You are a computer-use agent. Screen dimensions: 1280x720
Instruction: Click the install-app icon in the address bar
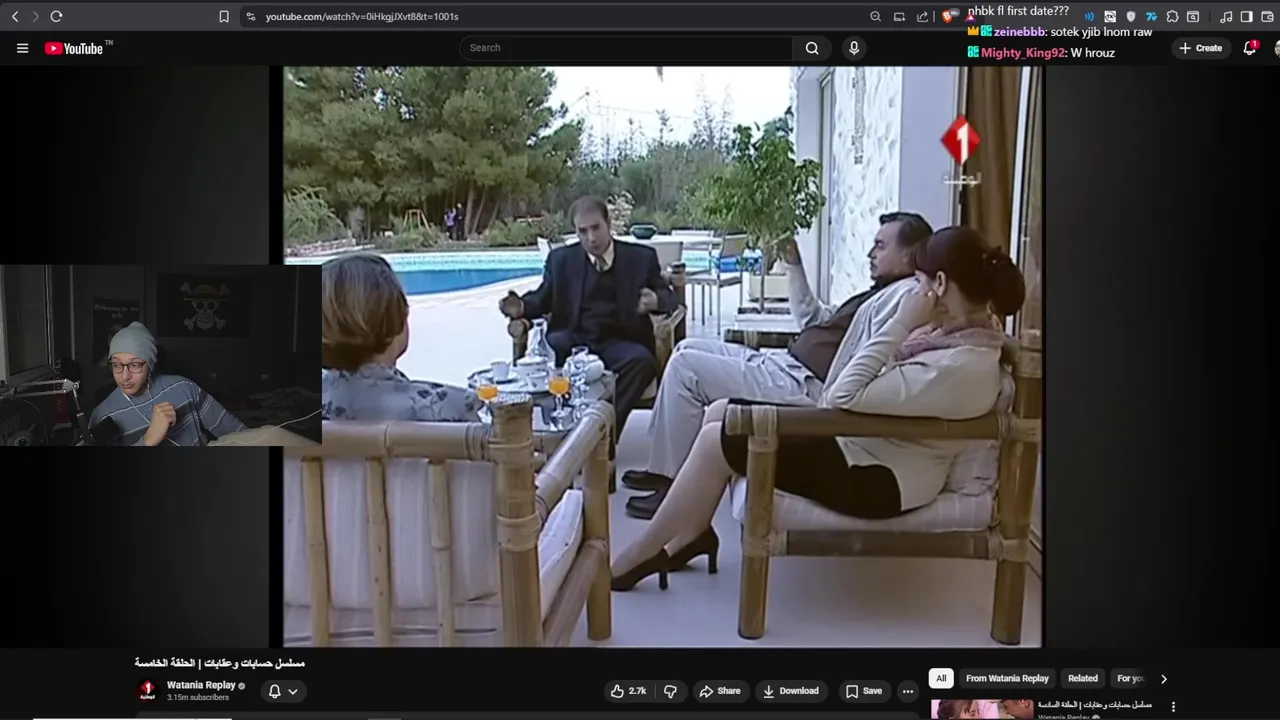click(x=899, y=16)
